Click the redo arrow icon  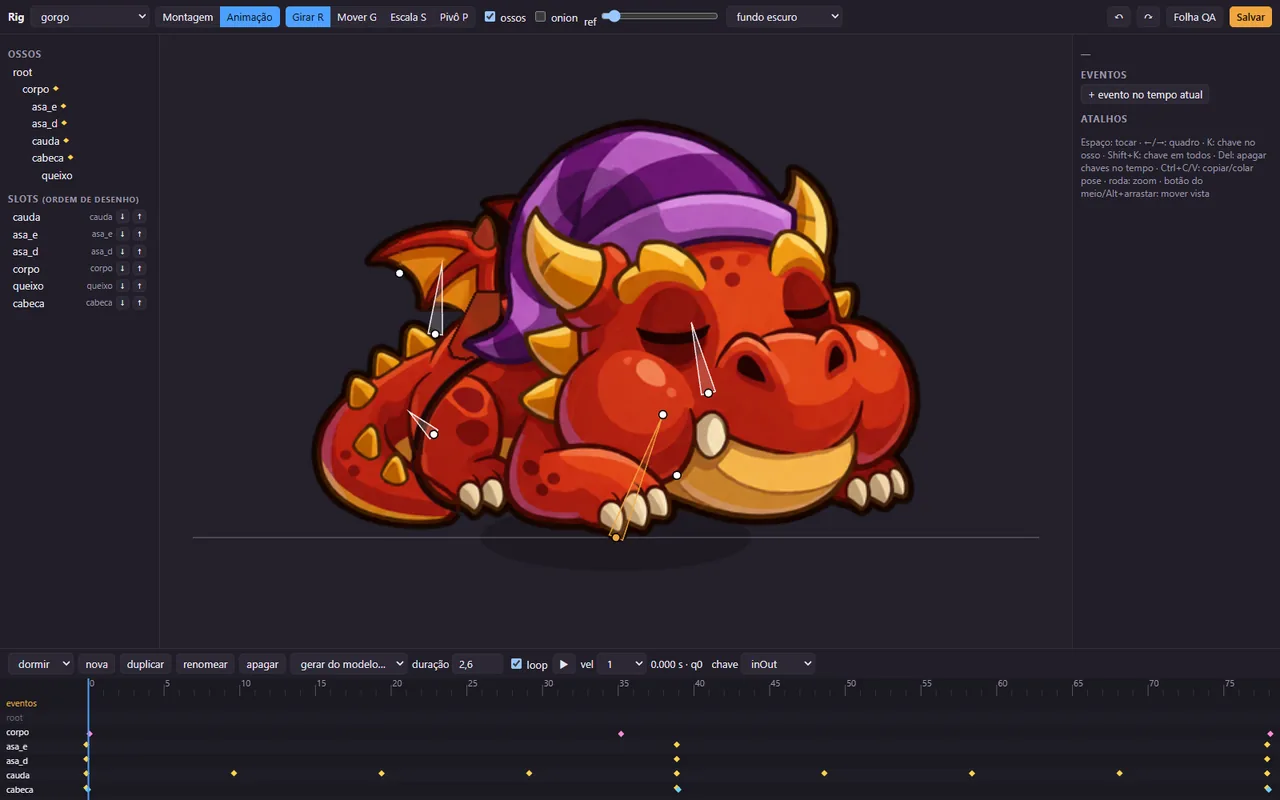(x=1148, y=17)
